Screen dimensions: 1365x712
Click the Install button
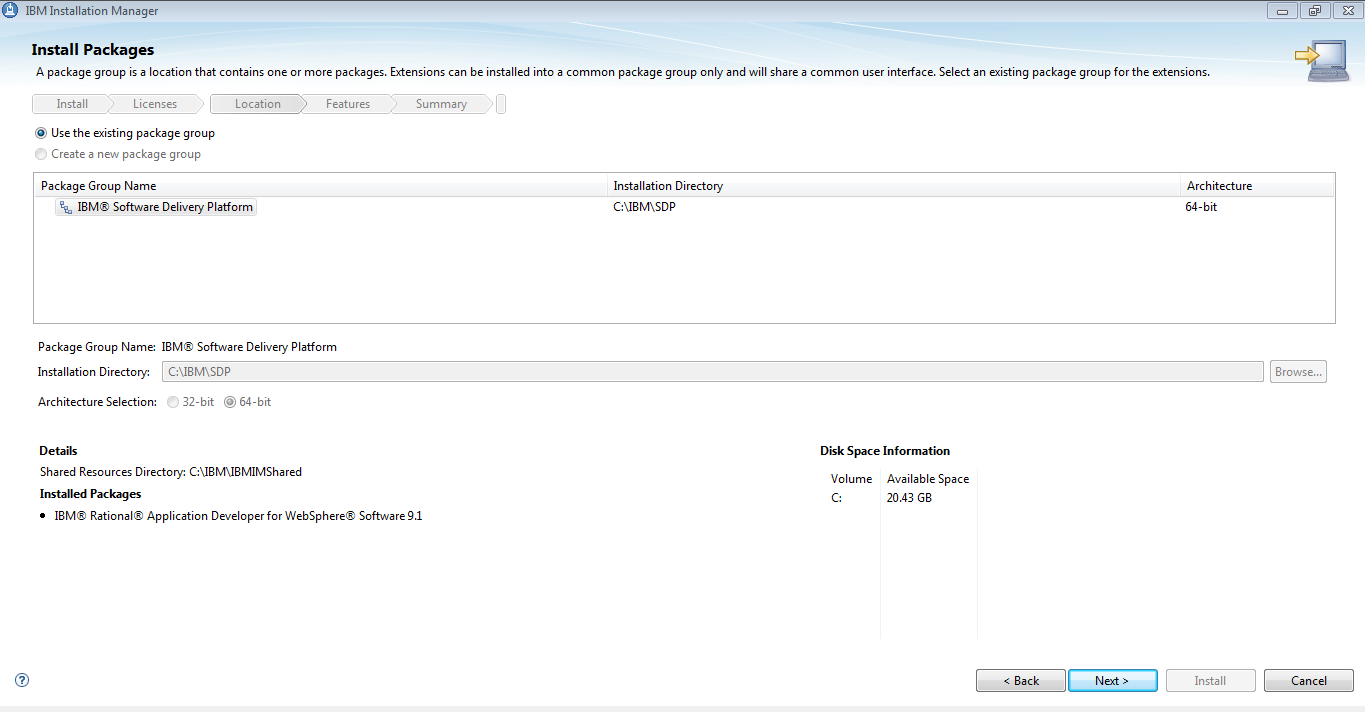pyautogui.click(x=1210, y=681)
